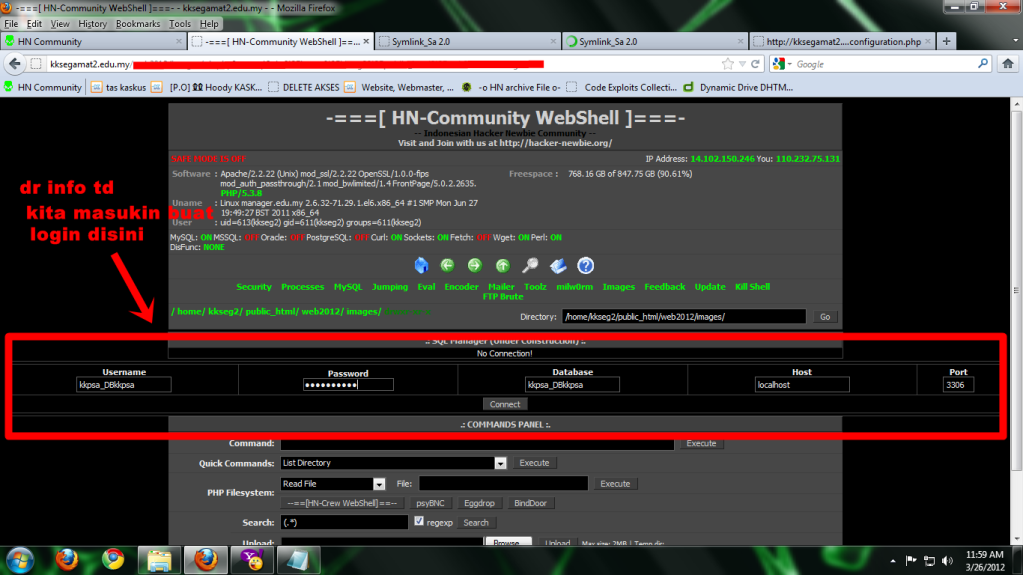Open the magnifier search icon
This screenshot has height=575, width=1023.
(531, 265)
